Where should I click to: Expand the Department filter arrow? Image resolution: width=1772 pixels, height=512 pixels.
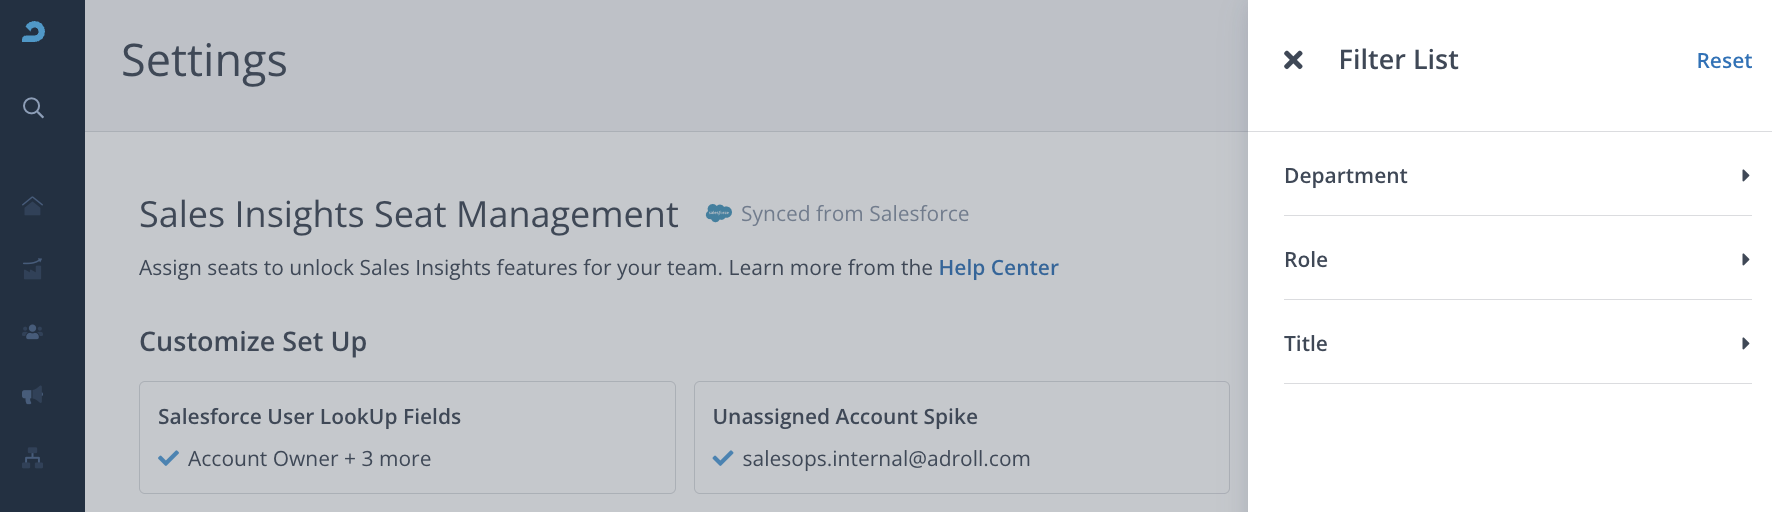(x=1745, y=176)
